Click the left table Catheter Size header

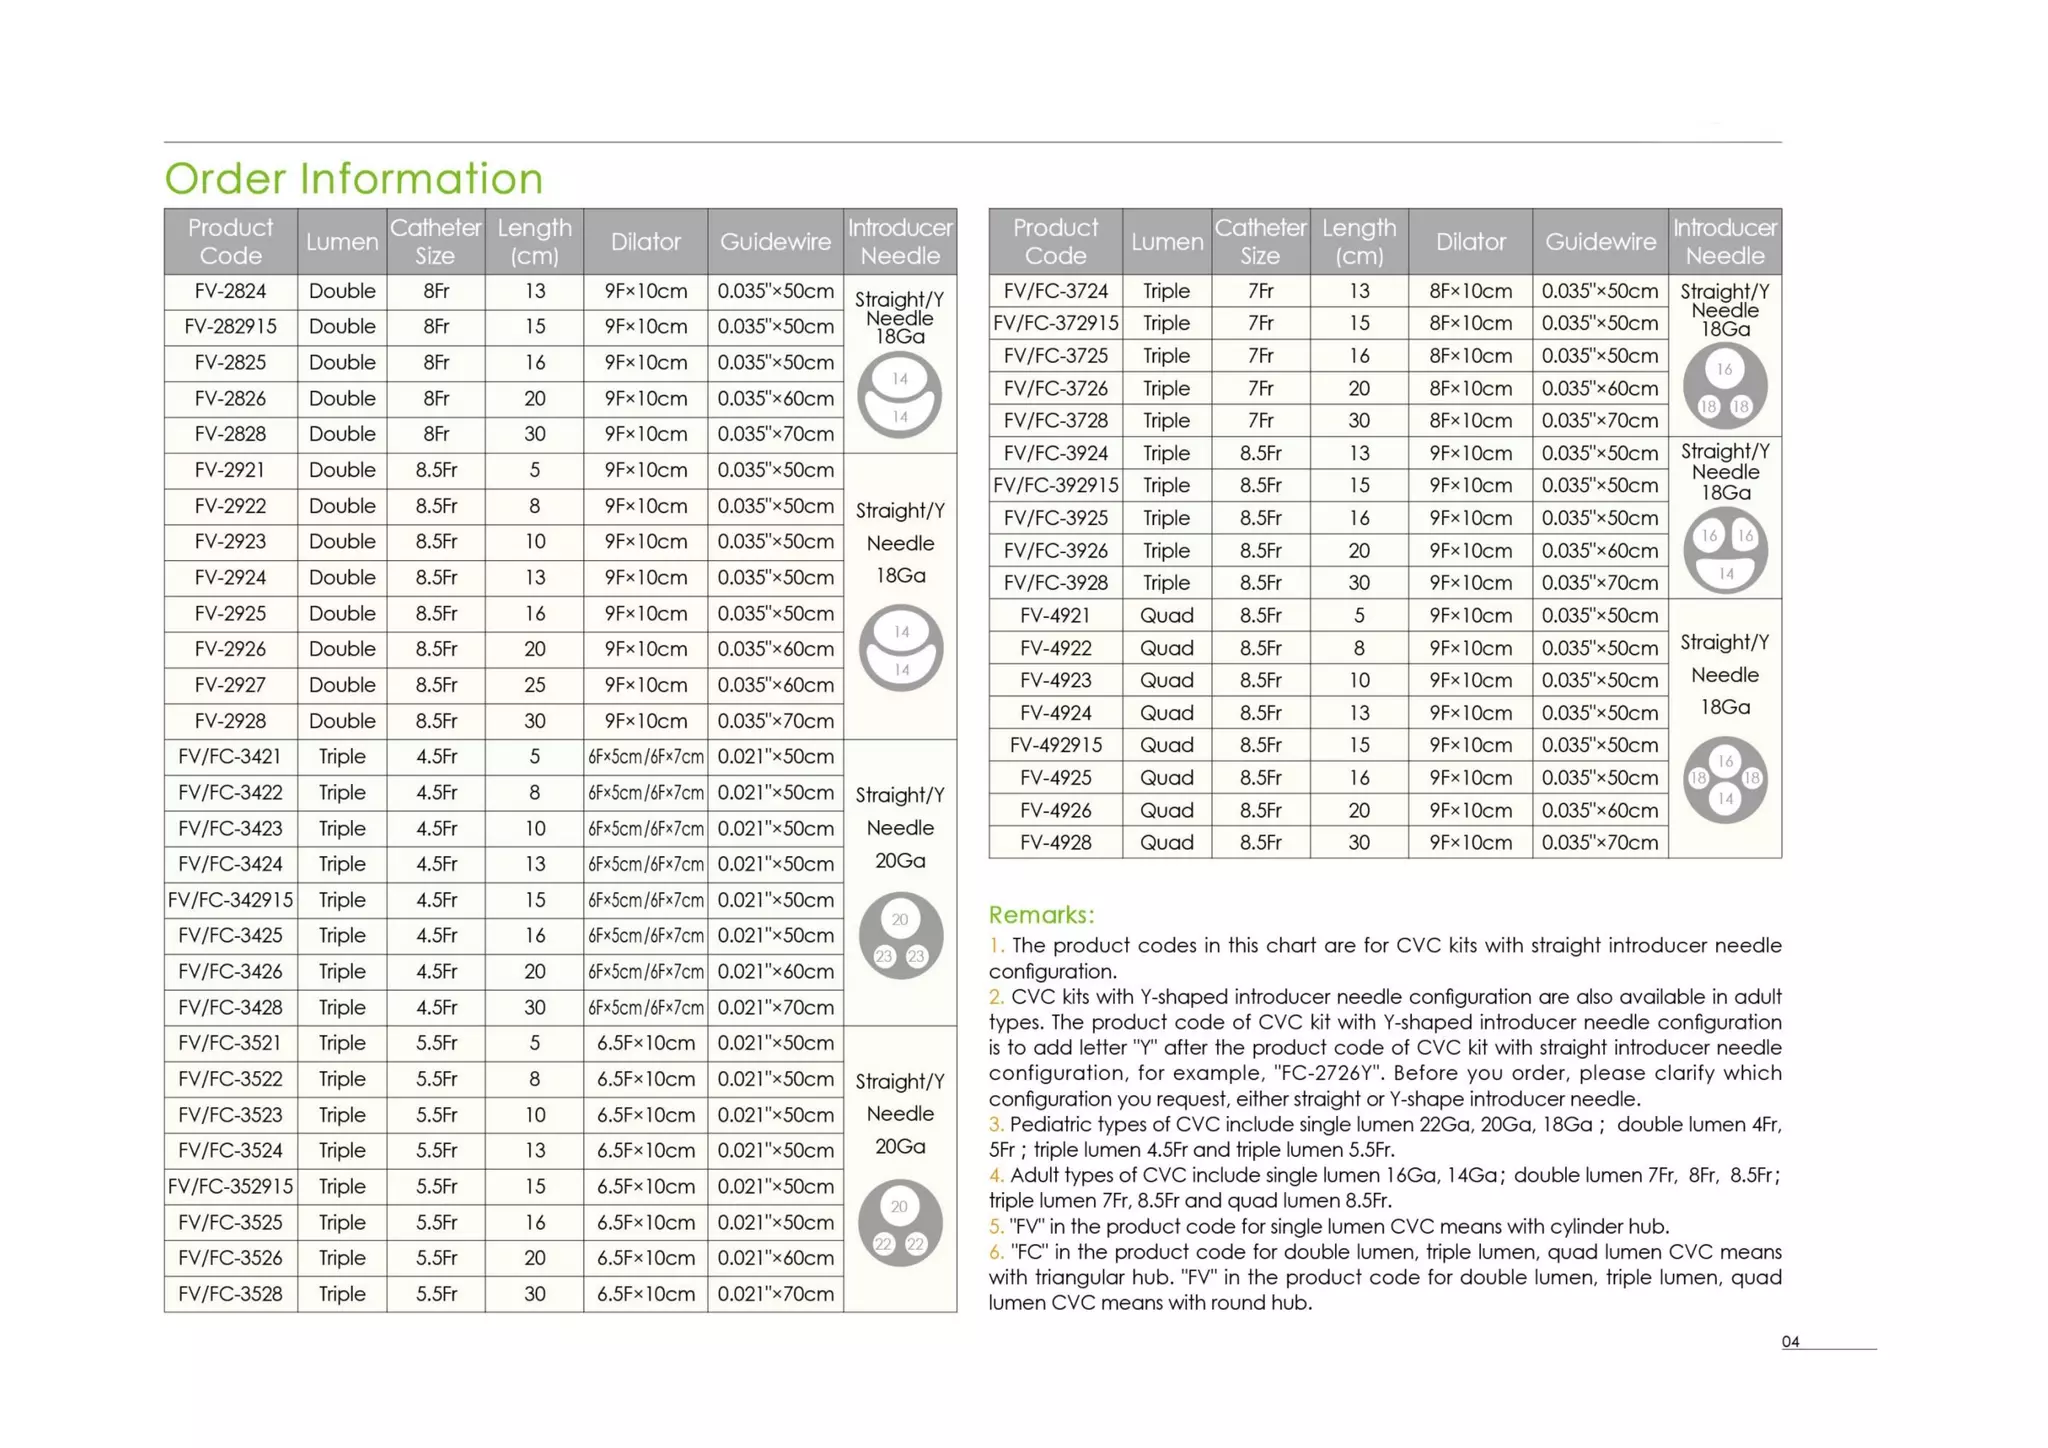pos(435,242)
